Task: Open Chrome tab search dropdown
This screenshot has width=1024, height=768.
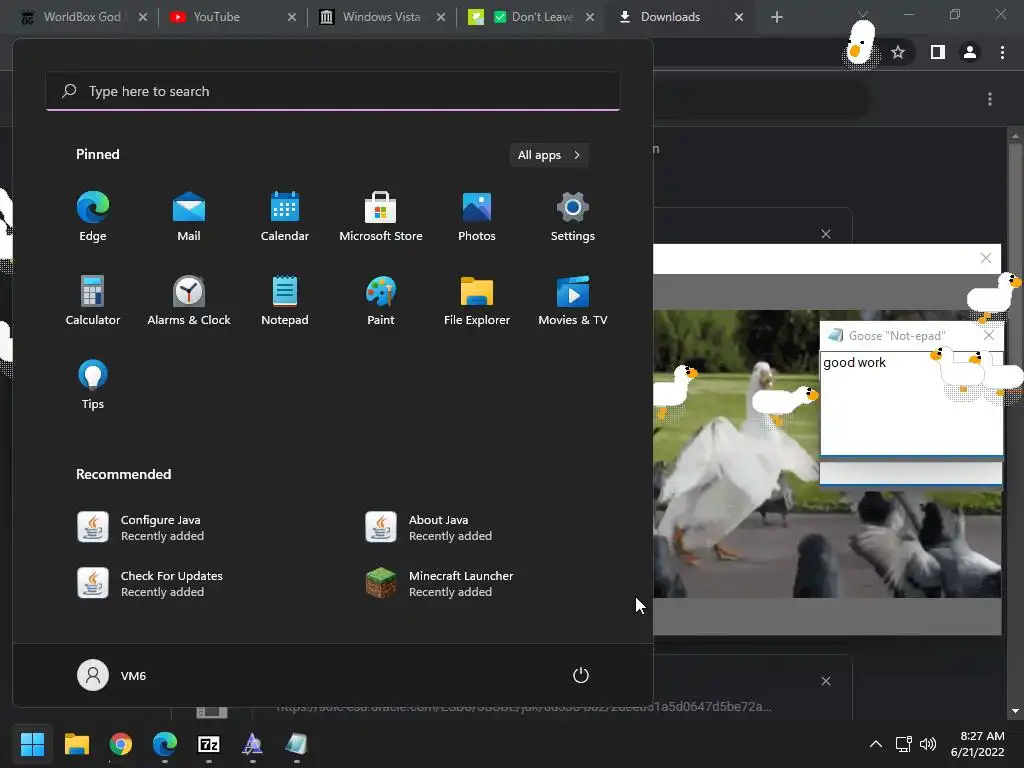Action: click(x=863, y=14)
